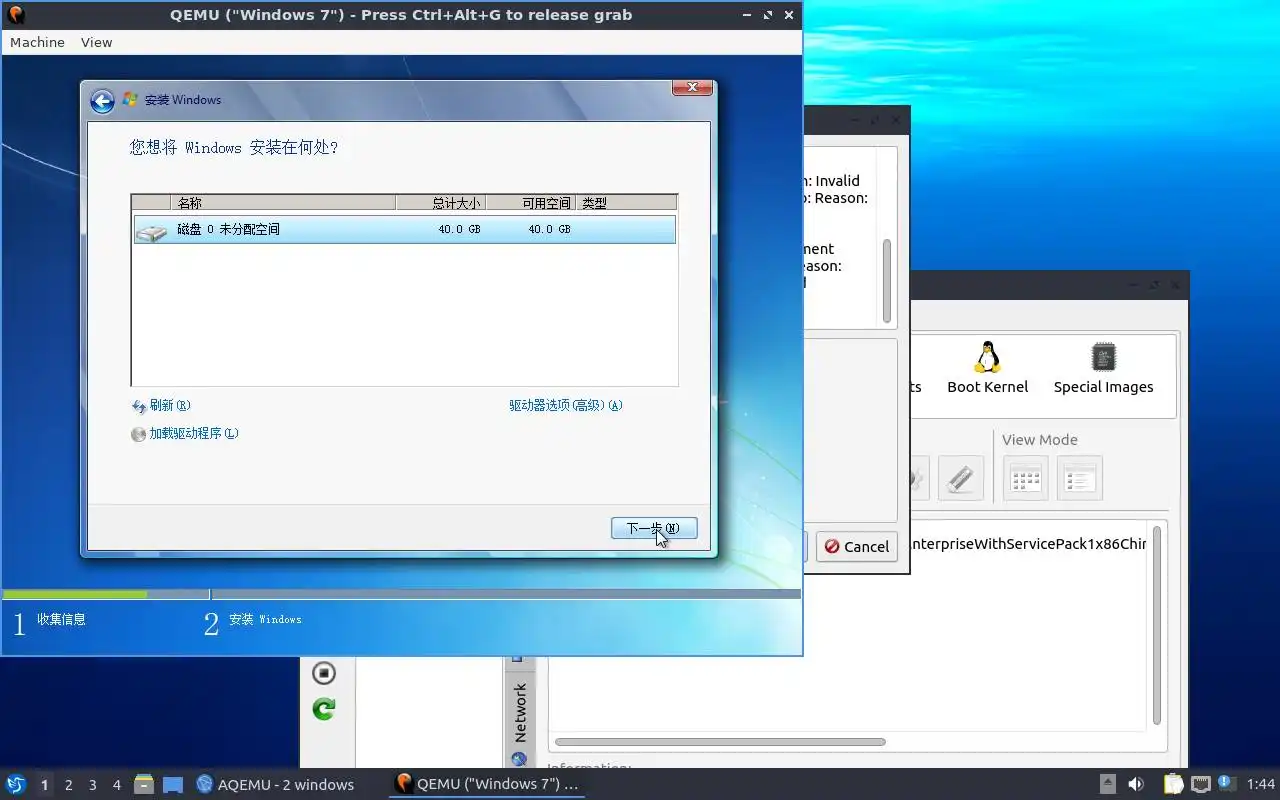Open the View menu in QEMU
The width and height of the screenshot is (1280, 800).
pos(96,42)
